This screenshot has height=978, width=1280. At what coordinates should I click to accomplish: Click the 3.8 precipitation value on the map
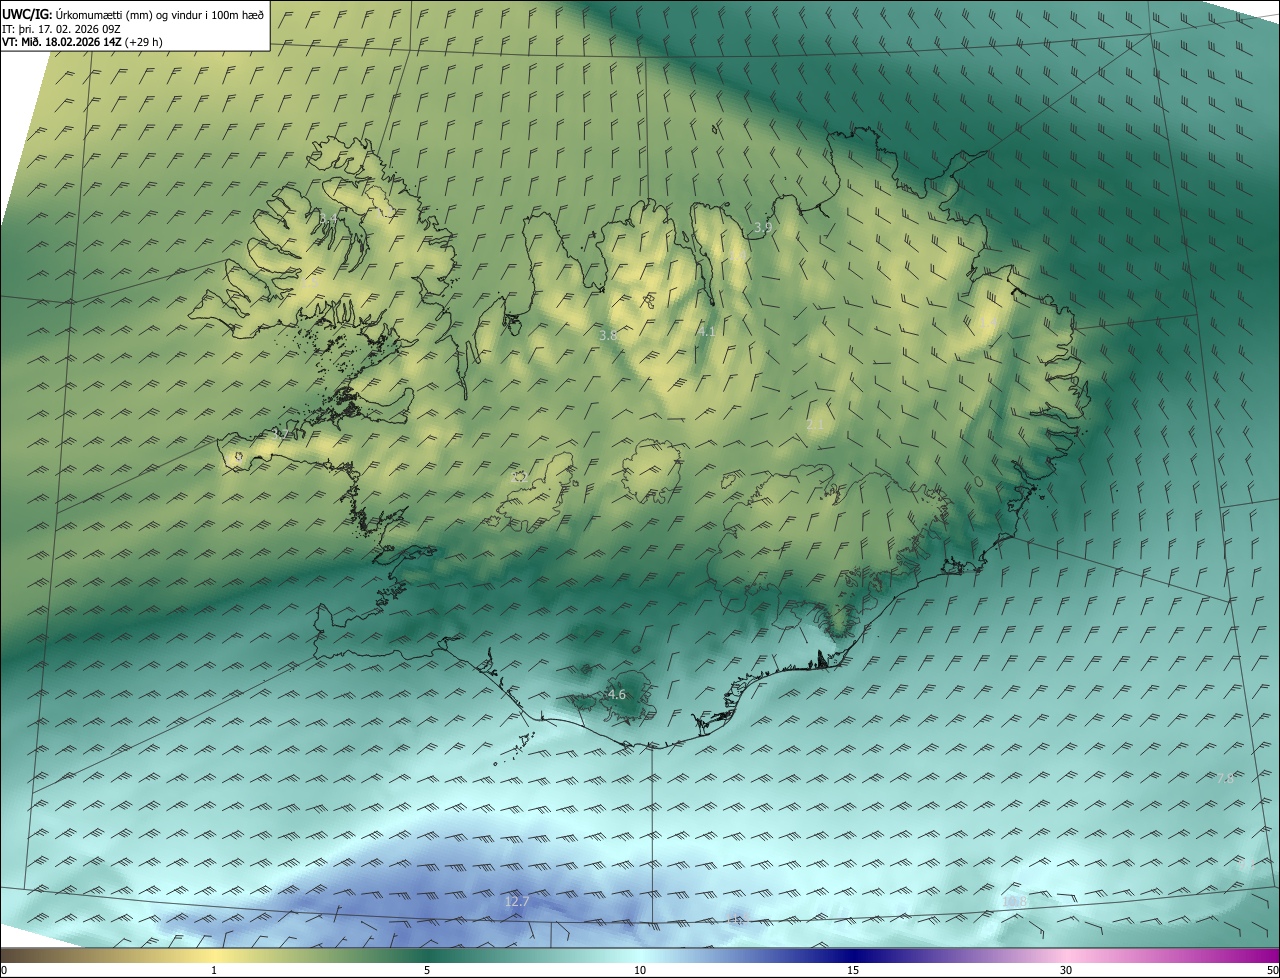pyautogui.click(x=608, y=336)
